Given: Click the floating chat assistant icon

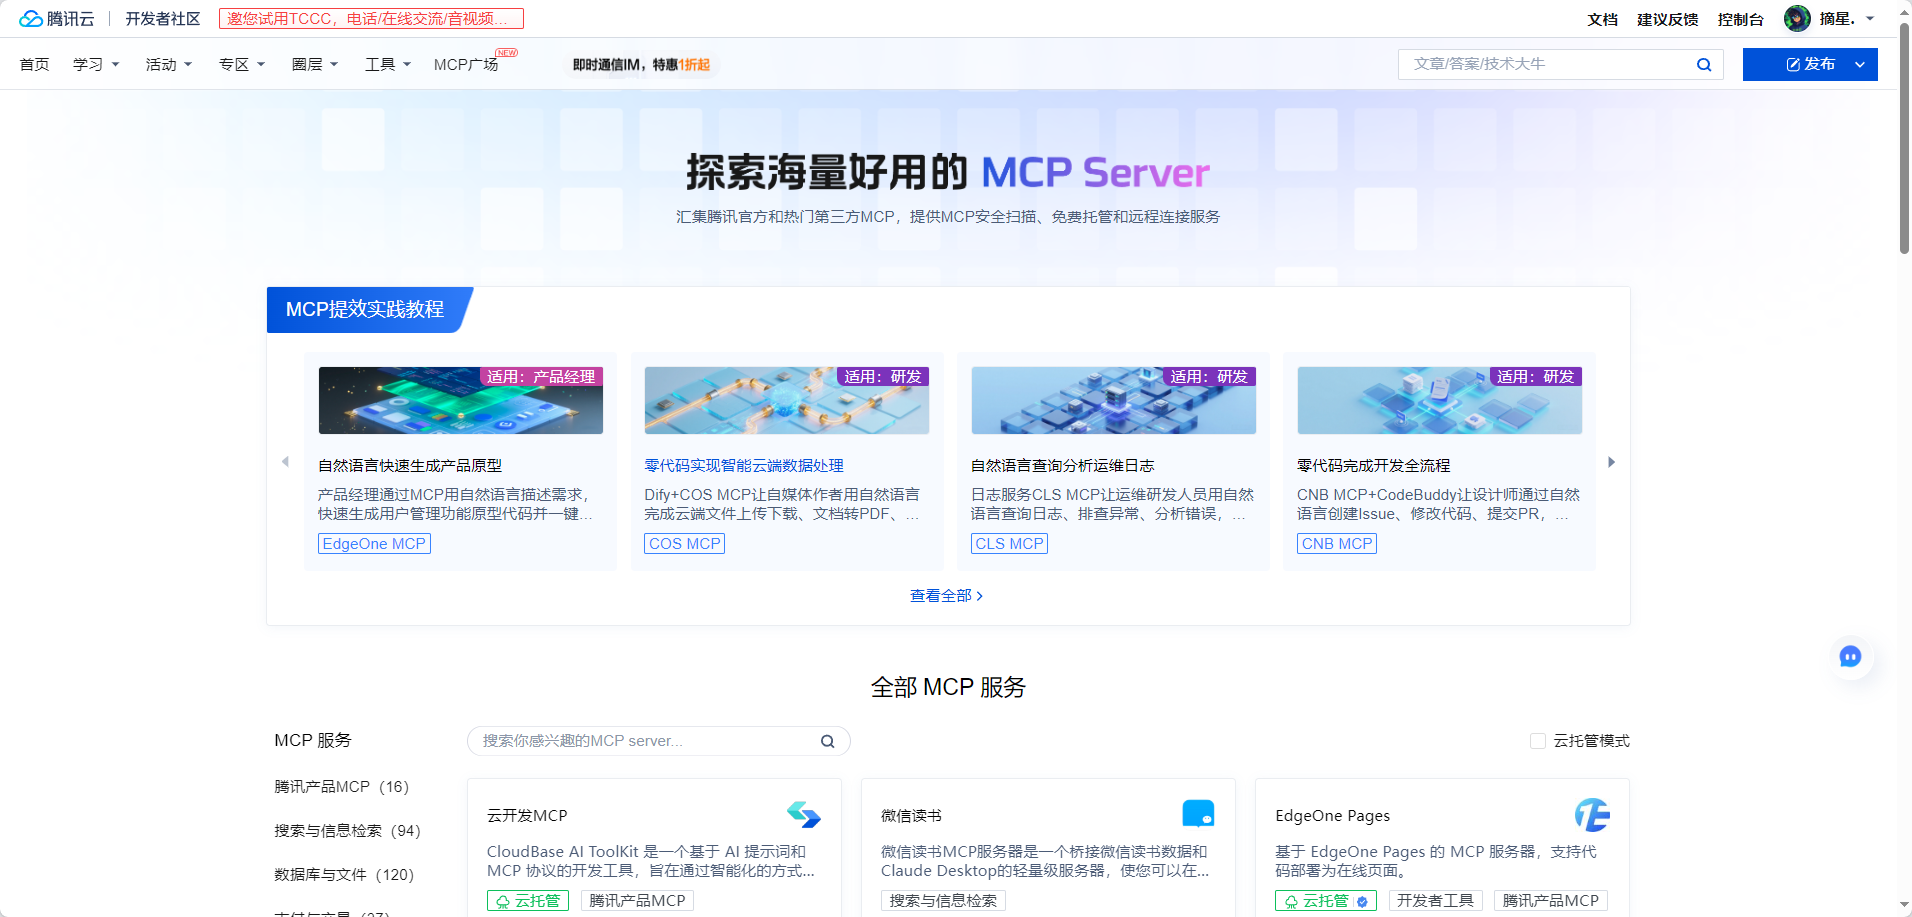Looking at the screenshot, I should [x=1850, y=656].
